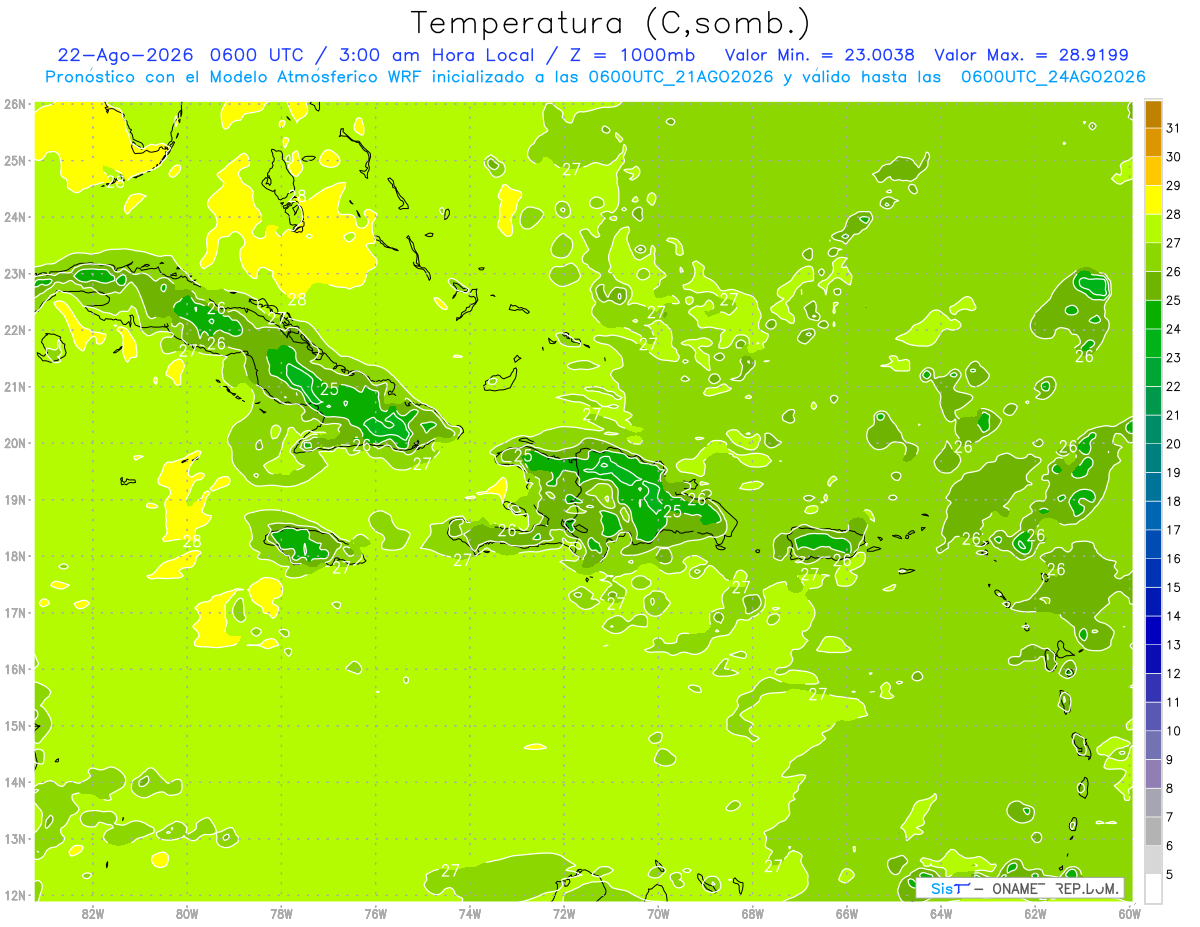Click the 10 value on the color legend
This screenshot has height=927, width=1200.
(x=1173, y=731)
